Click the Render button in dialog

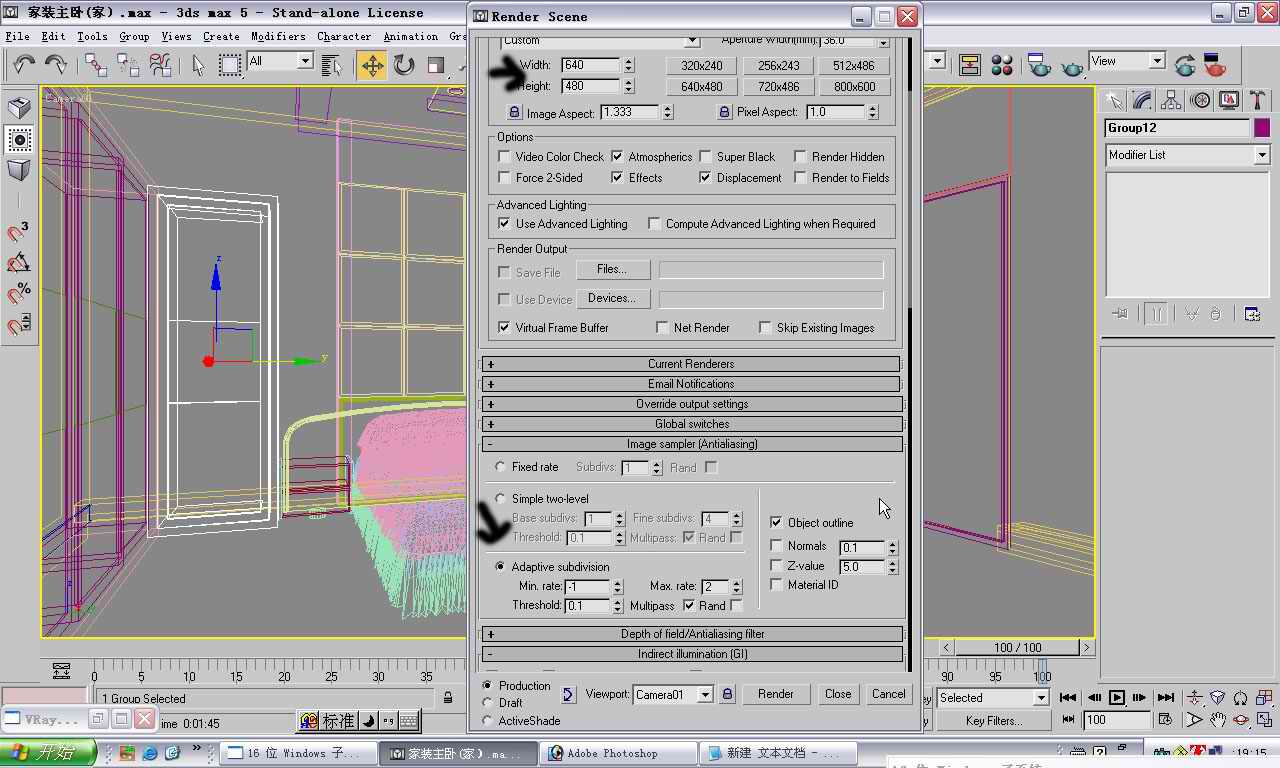(775, 694)
